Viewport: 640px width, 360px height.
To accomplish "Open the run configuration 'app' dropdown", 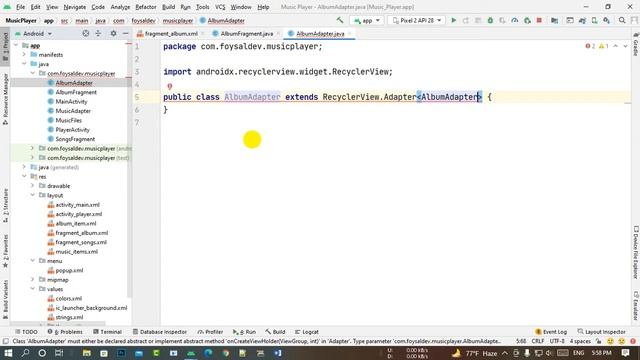I will (x=367, y=20).
